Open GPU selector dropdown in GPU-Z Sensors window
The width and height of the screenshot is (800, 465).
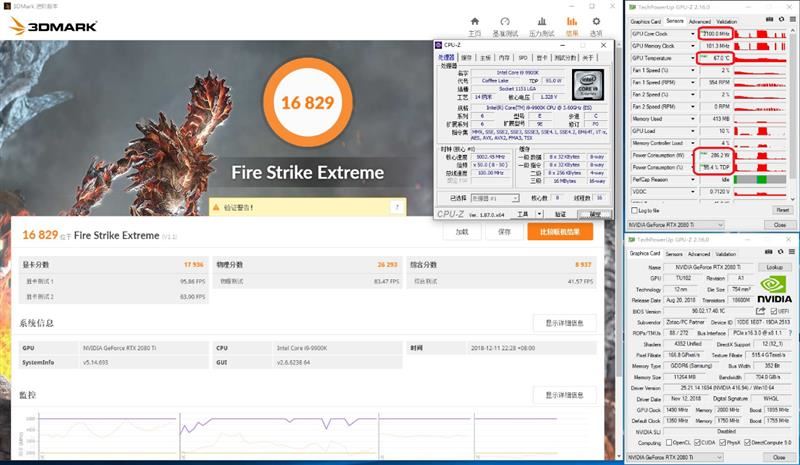pyautogui.click(x=676, y=225)
